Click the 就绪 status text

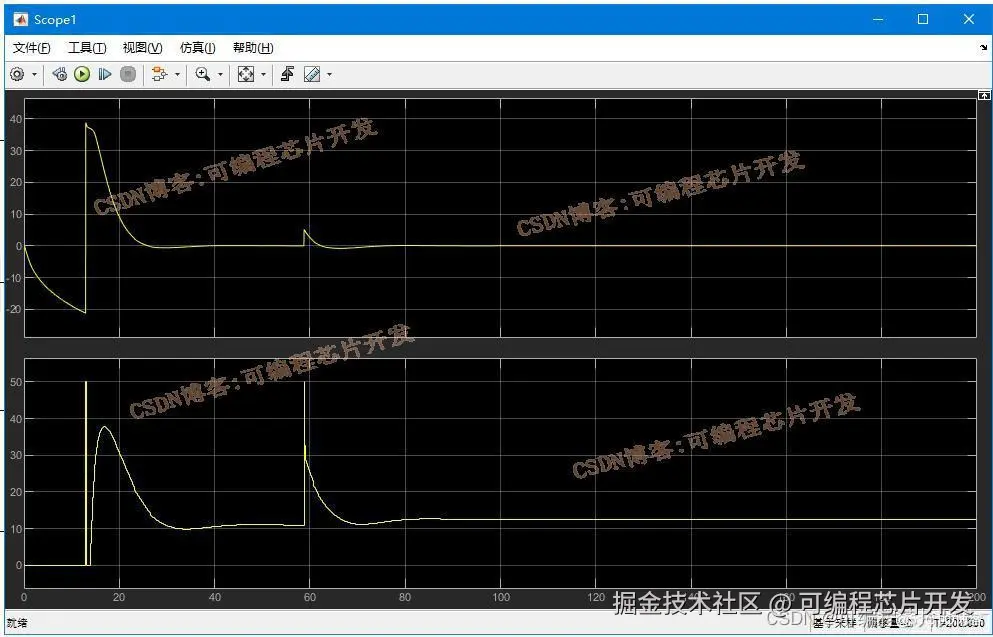pyautogui.click(x=17, y=623)
